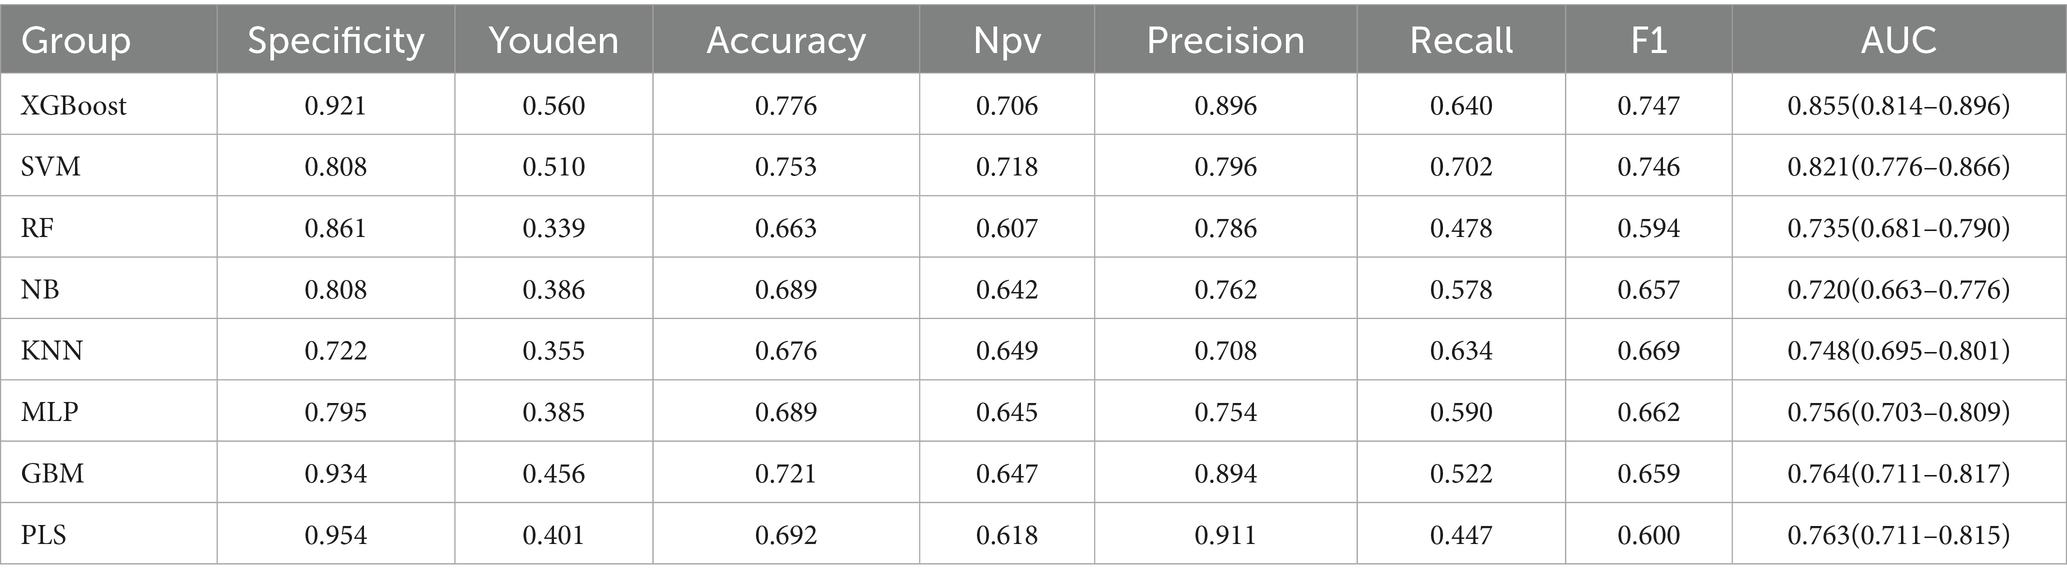
Task: Click SVM accuracy value 0.753
Action: click(x=786, y=166)
